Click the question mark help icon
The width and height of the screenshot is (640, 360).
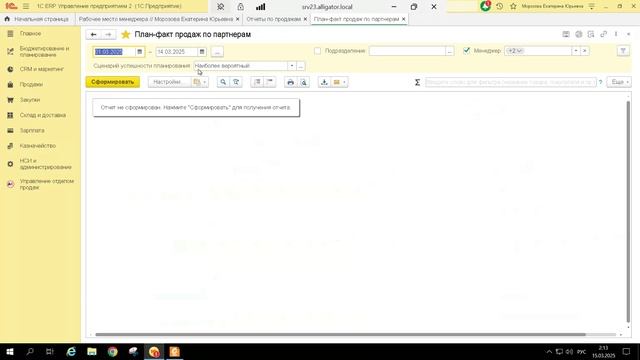[x=600, y=82]
